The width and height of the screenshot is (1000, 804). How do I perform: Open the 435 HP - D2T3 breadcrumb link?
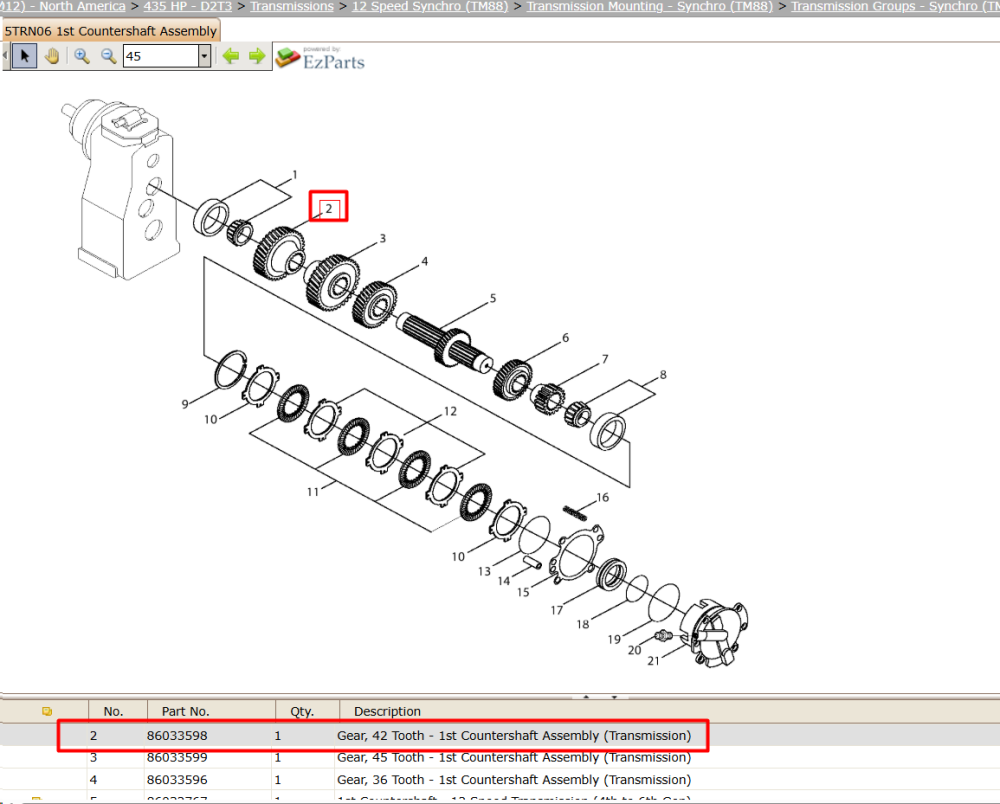pos(188,6)
